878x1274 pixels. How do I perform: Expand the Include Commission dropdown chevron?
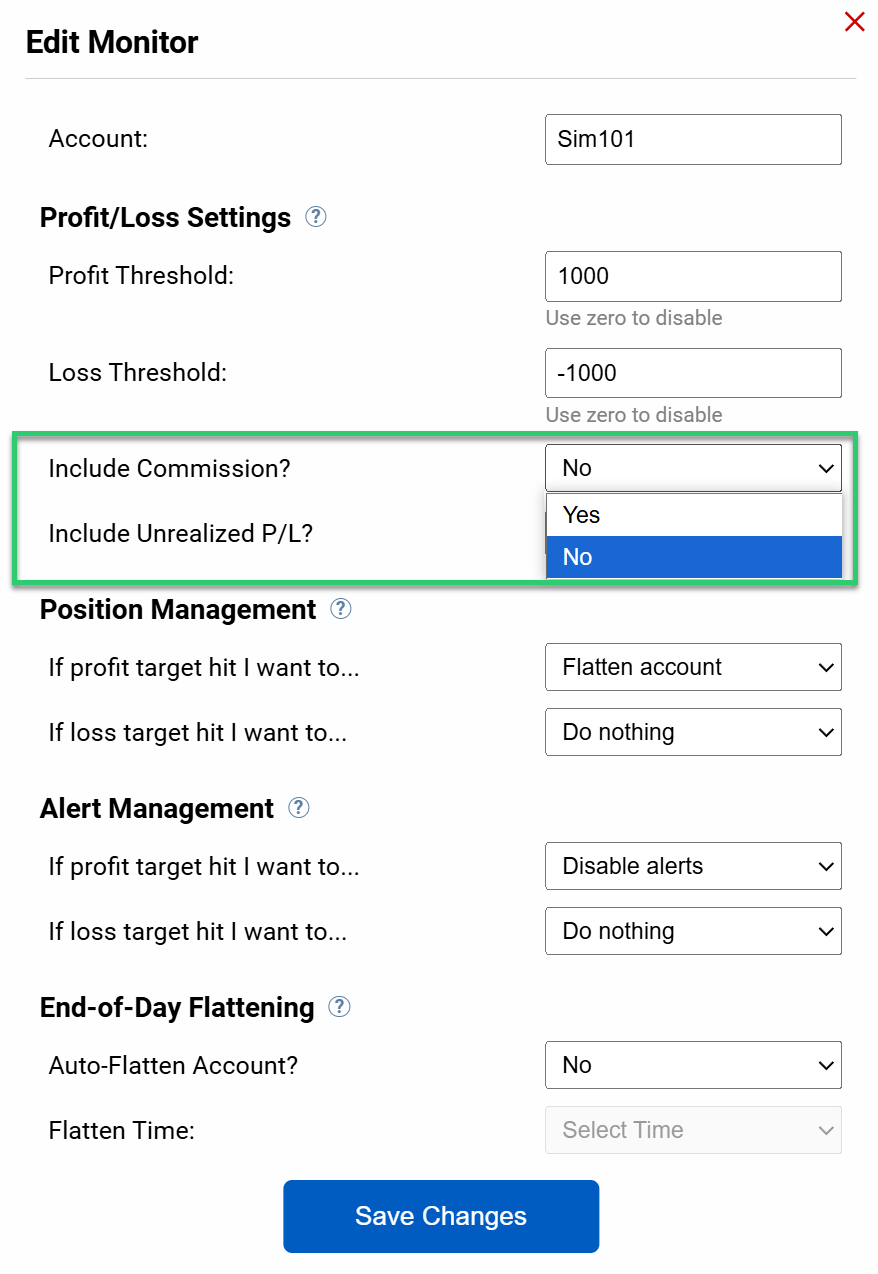pyautogui.click(x=826, y=467)
